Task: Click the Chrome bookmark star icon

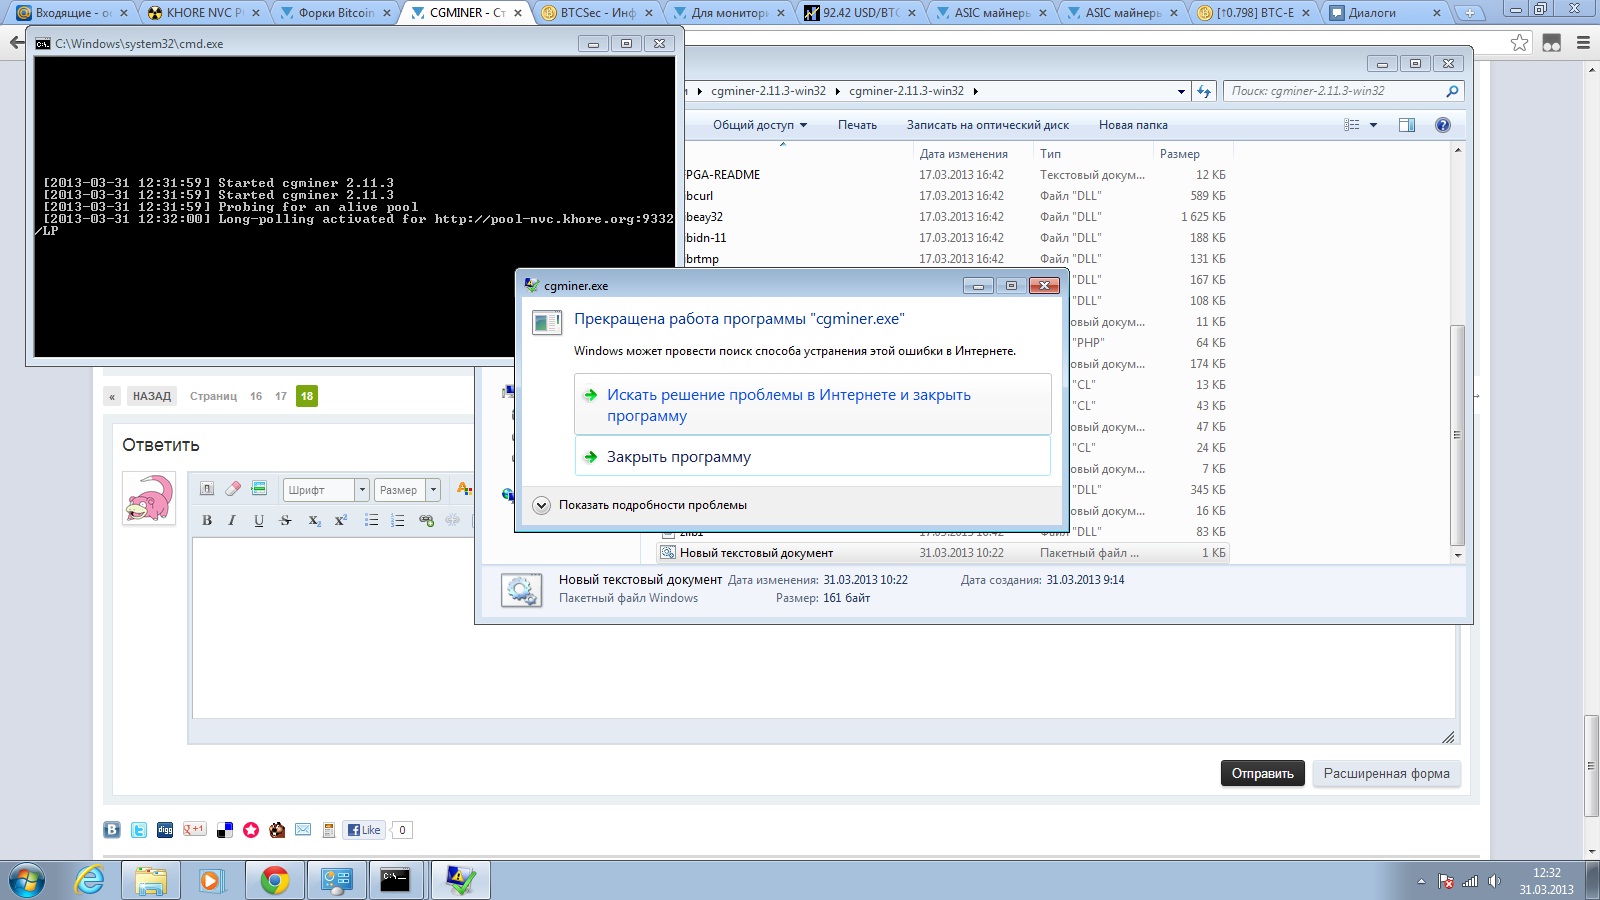Action: [x=1520, y=42]
